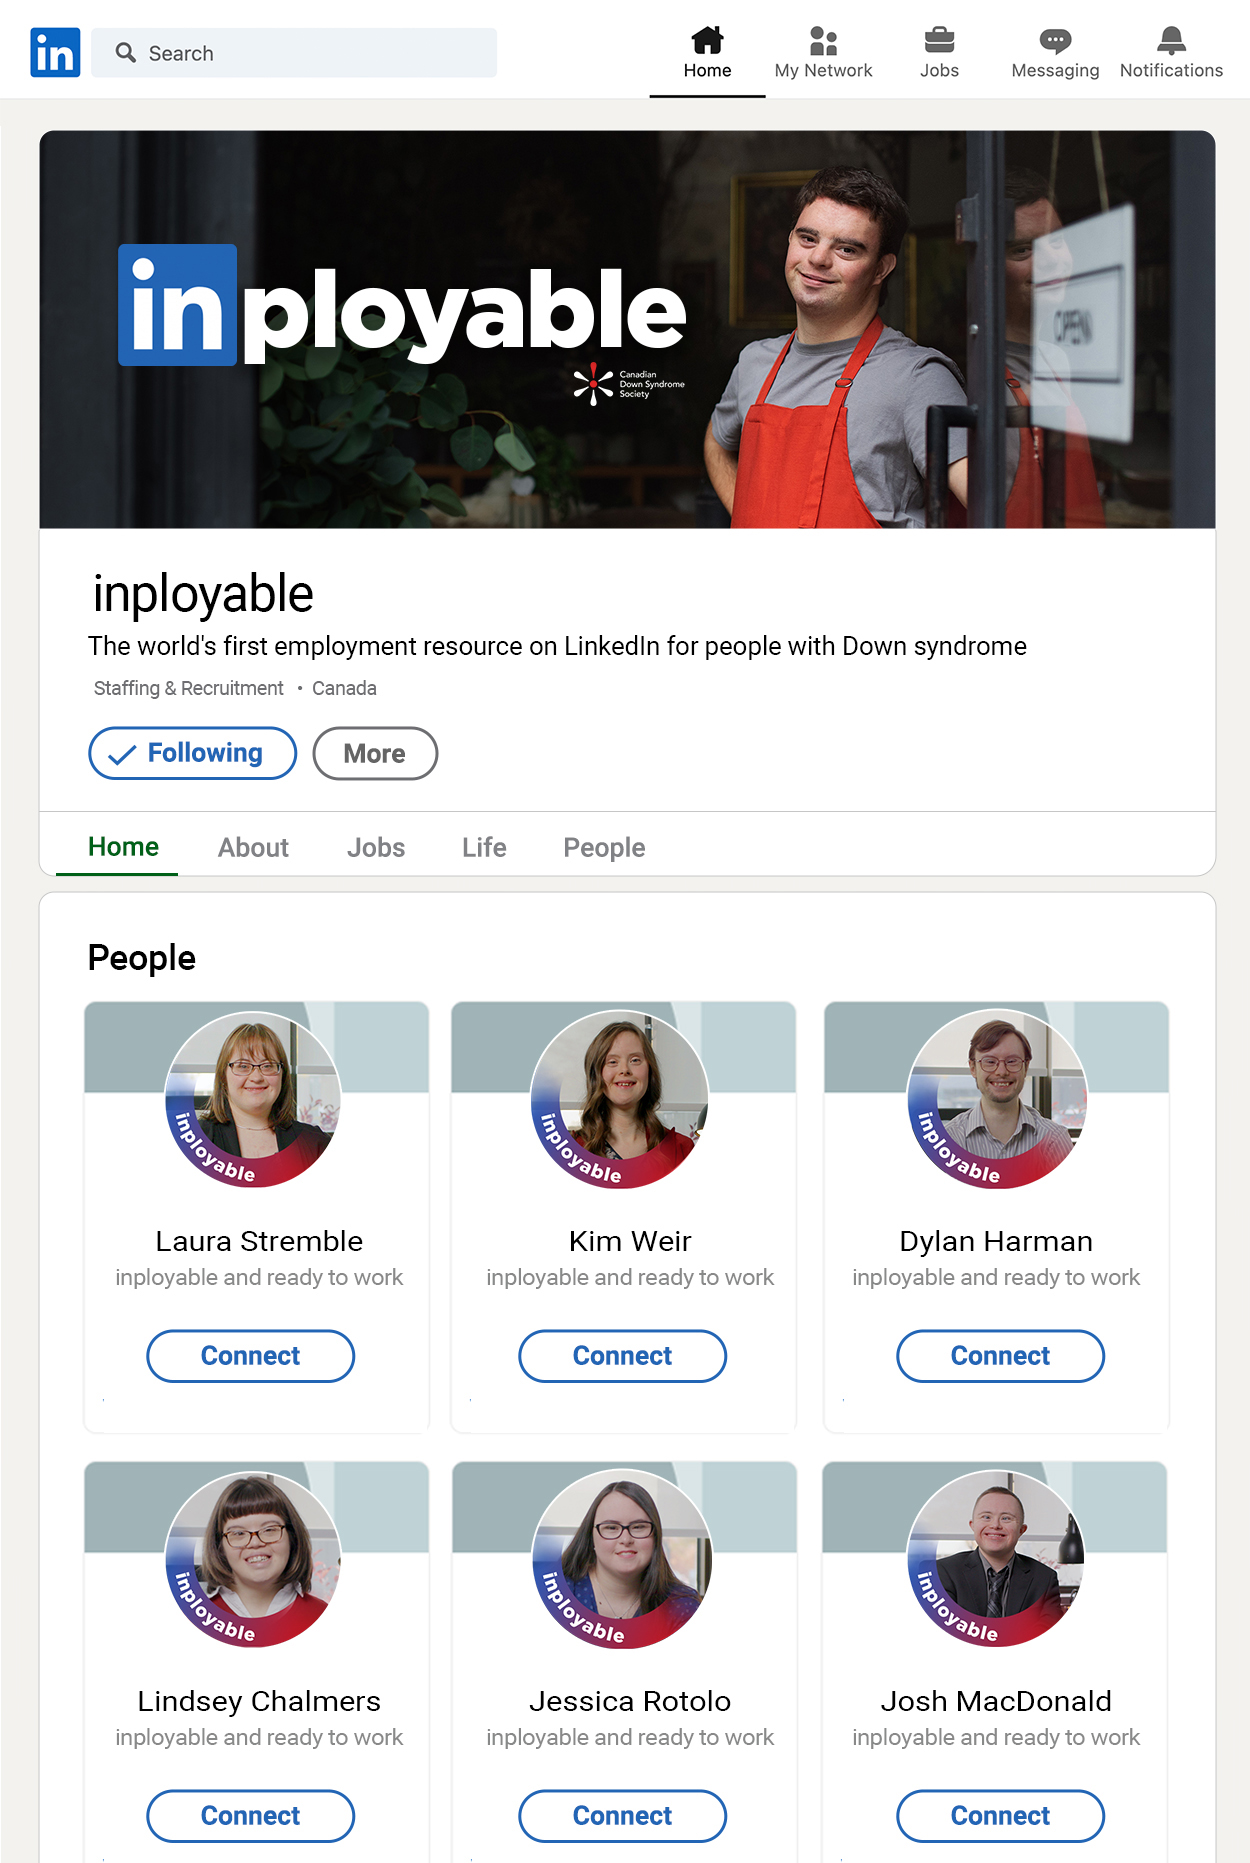Connect with Laura Stremble

coord(251,1356)
